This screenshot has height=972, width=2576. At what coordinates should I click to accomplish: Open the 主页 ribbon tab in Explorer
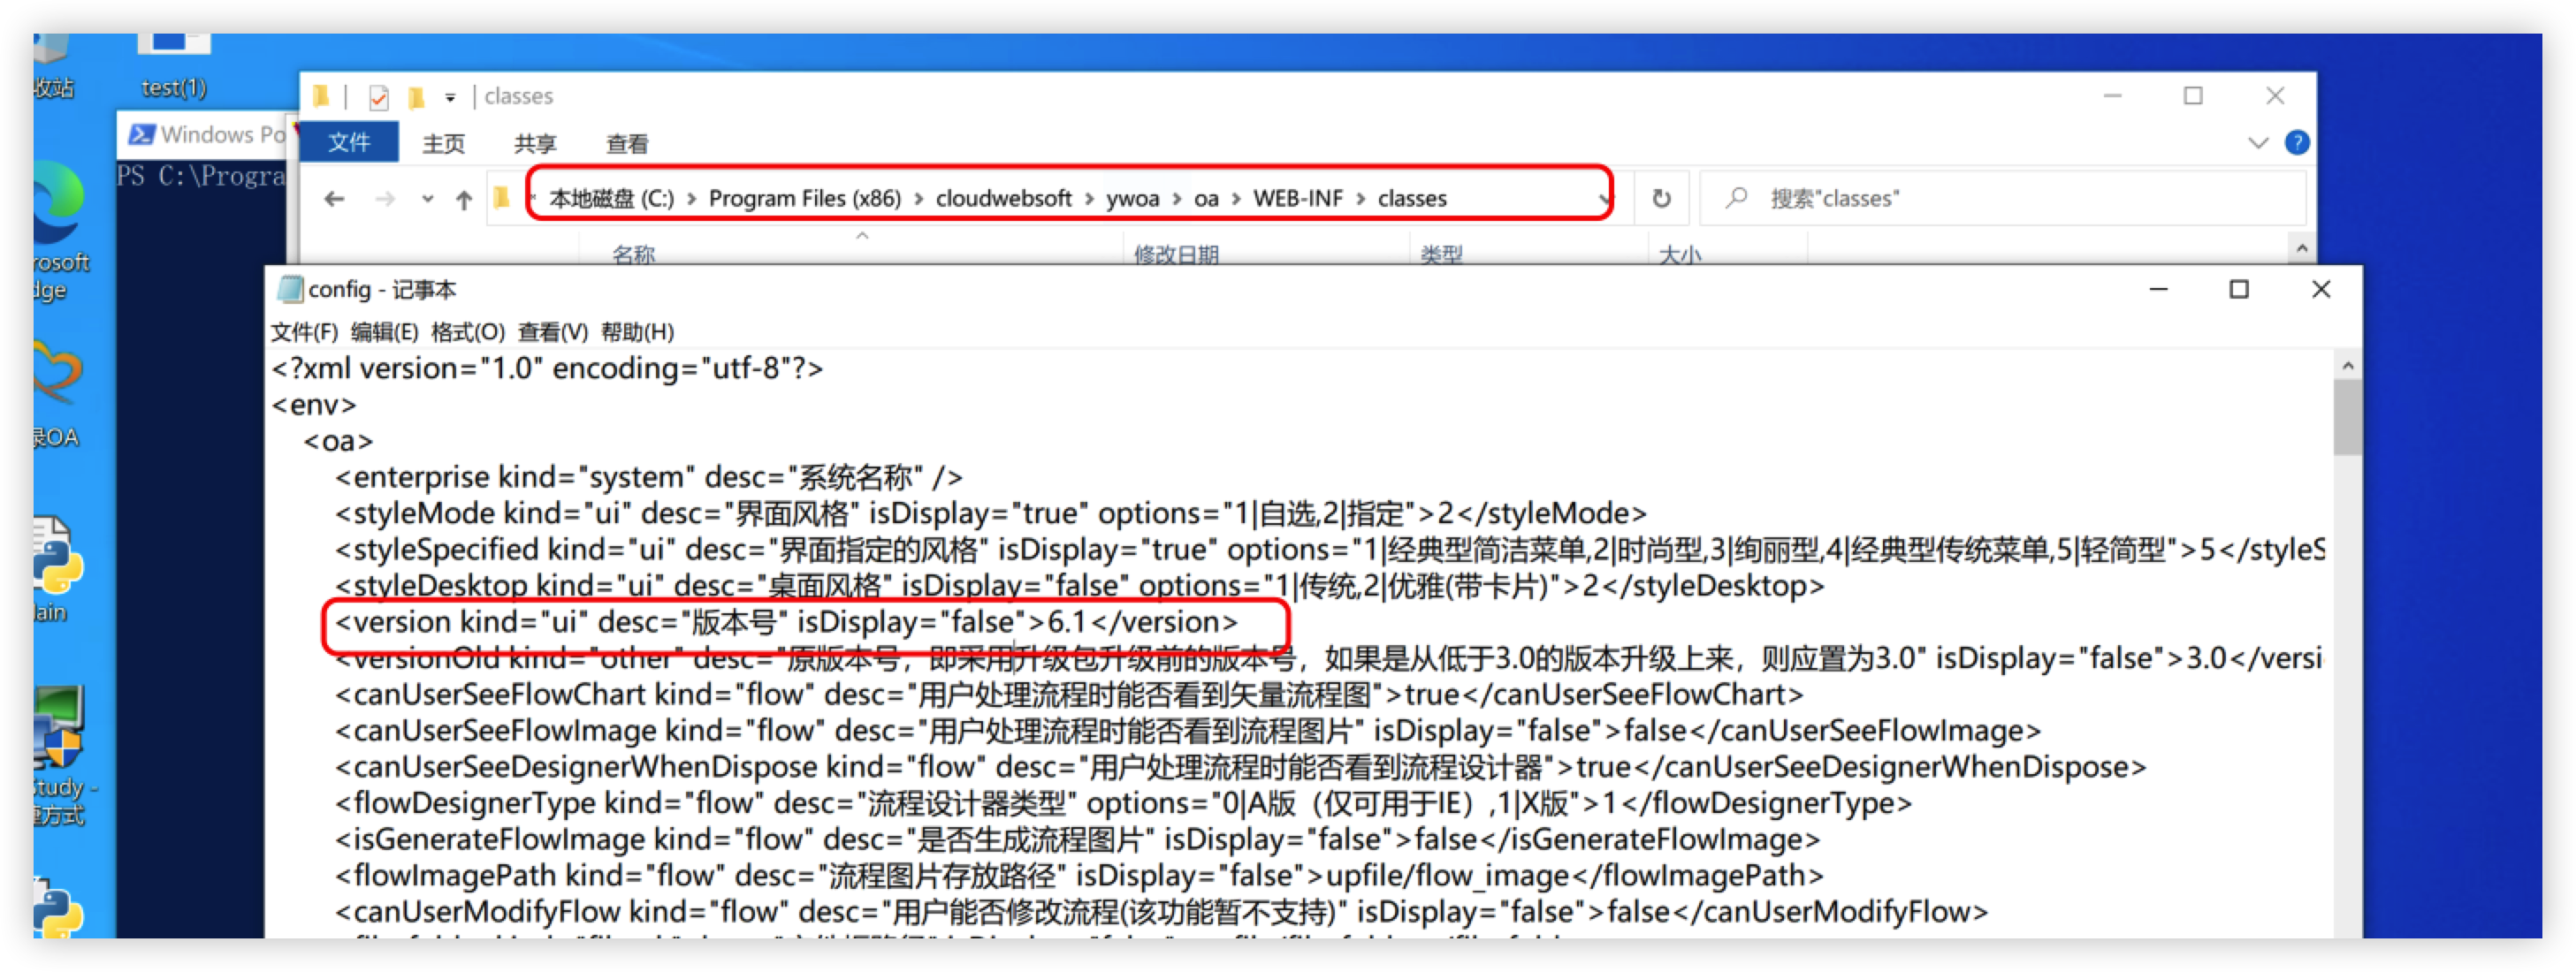[443, 144]
